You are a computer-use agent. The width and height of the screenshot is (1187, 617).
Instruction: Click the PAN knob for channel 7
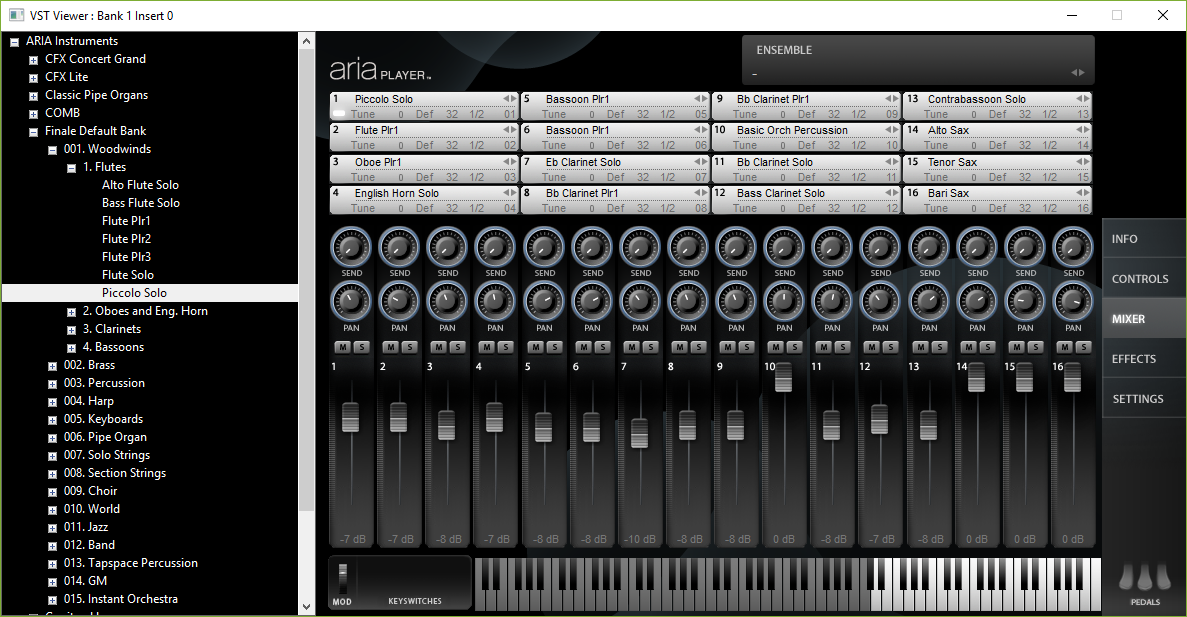pyautogui.click(x=640, y=301)
